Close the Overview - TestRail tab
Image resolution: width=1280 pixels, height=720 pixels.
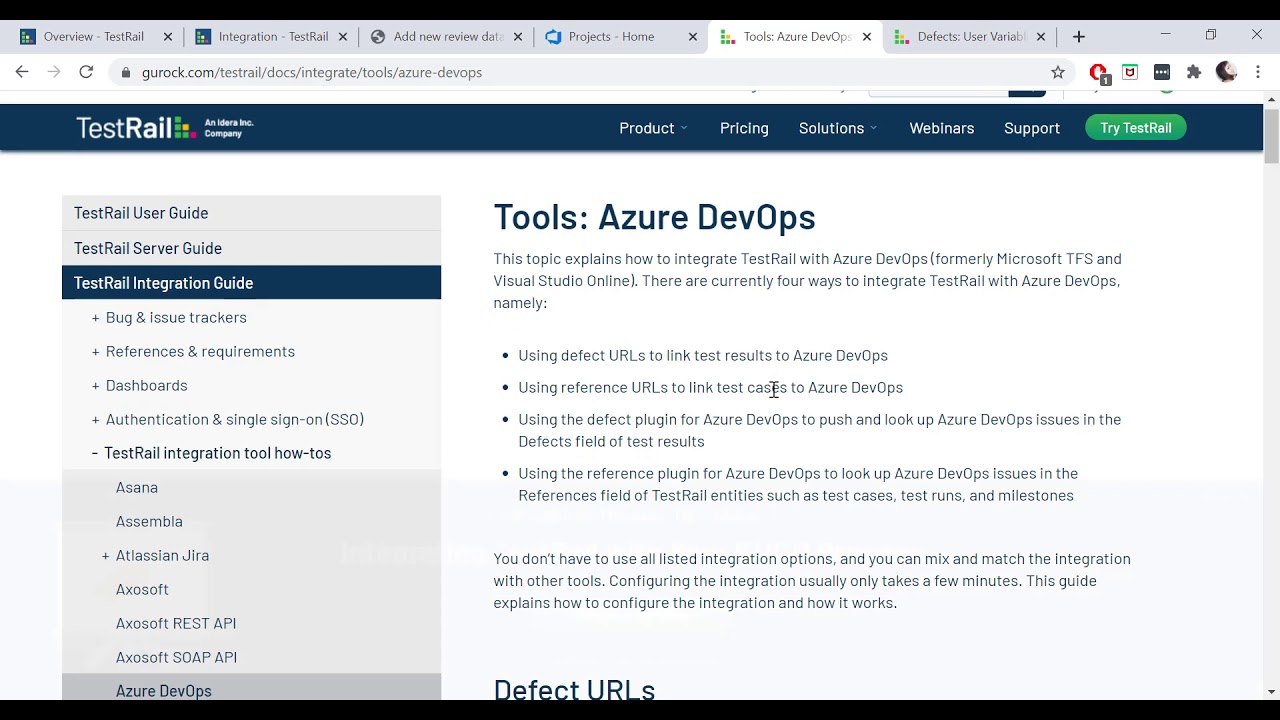[168, 37]
